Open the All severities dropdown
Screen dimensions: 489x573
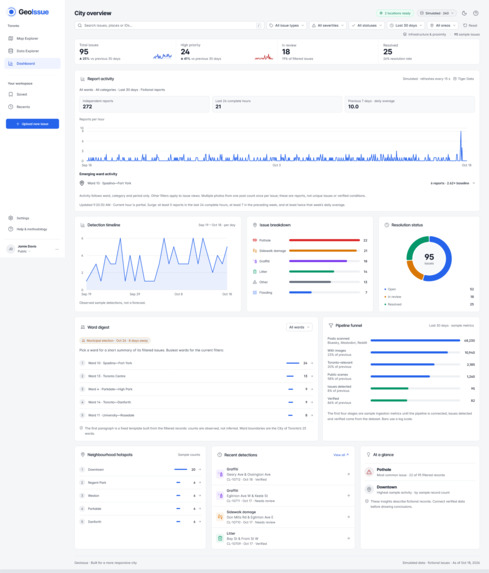click(328, 26)
